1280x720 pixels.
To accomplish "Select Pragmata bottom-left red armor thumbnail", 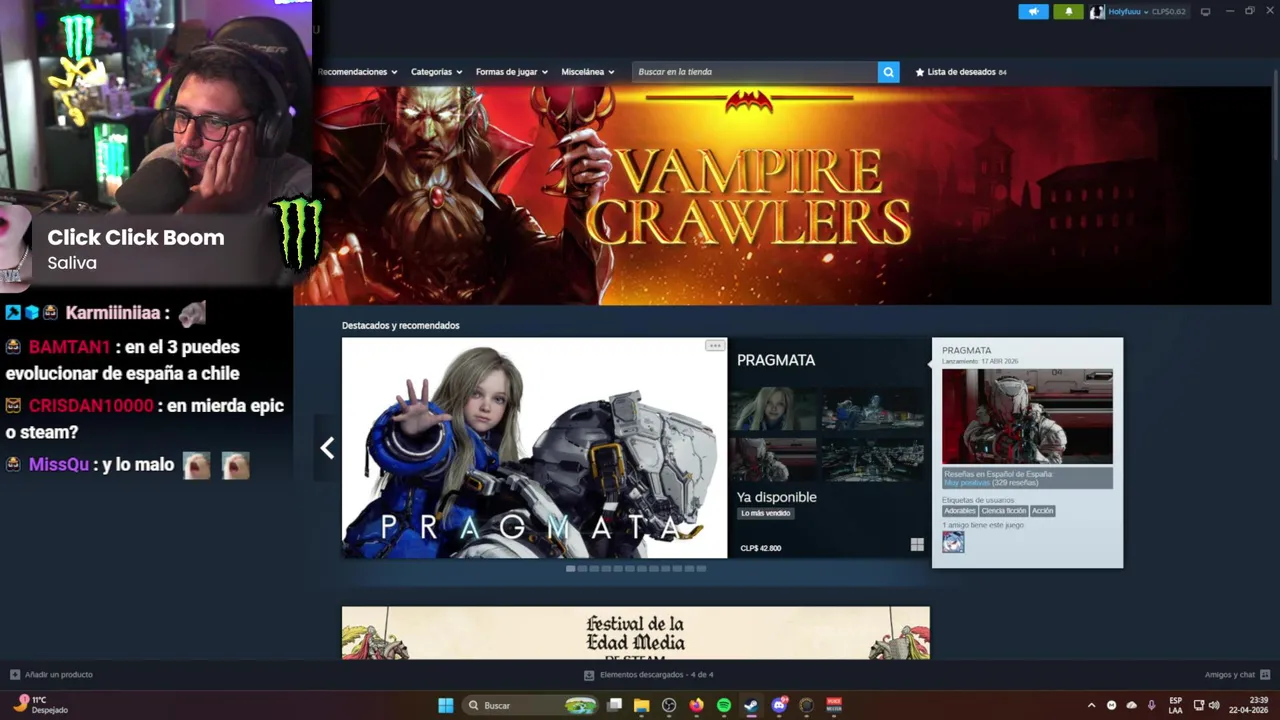I will [773, 459].
